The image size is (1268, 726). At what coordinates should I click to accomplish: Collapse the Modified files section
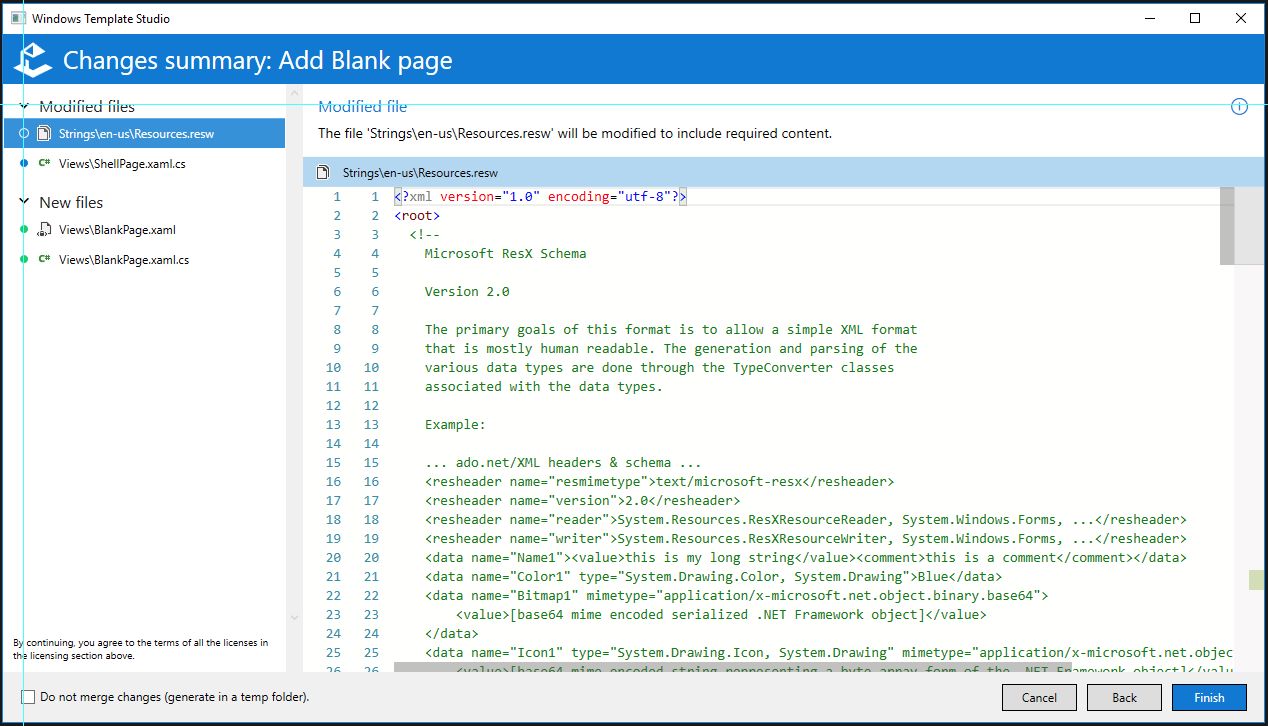[x=23, y=106]
